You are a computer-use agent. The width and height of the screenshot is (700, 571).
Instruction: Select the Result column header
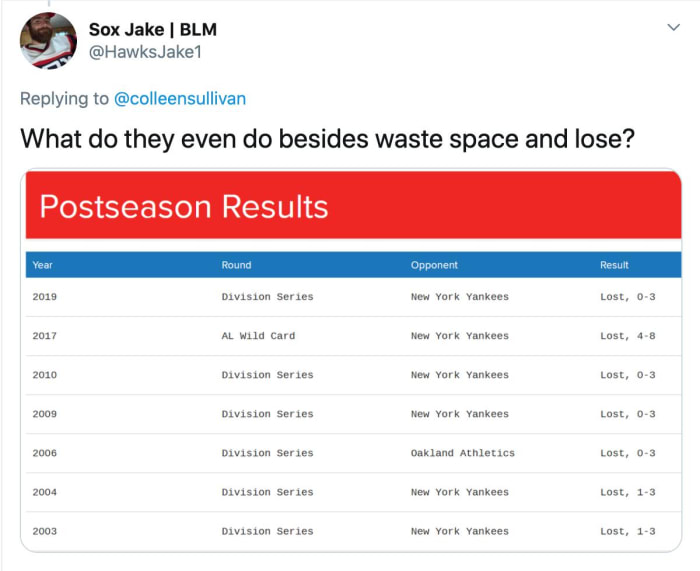click(614, 265)
